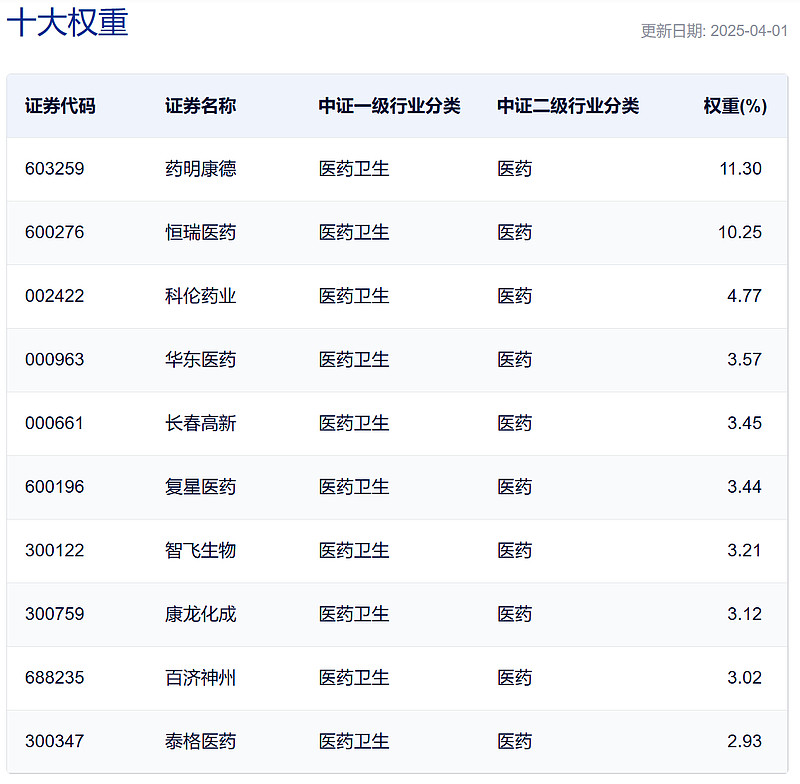Image resolution: width=800 pixels, height=784 pixels.
Task: Click second-level 医药 in the 科伦药业 row
Action: coord(515,296)
